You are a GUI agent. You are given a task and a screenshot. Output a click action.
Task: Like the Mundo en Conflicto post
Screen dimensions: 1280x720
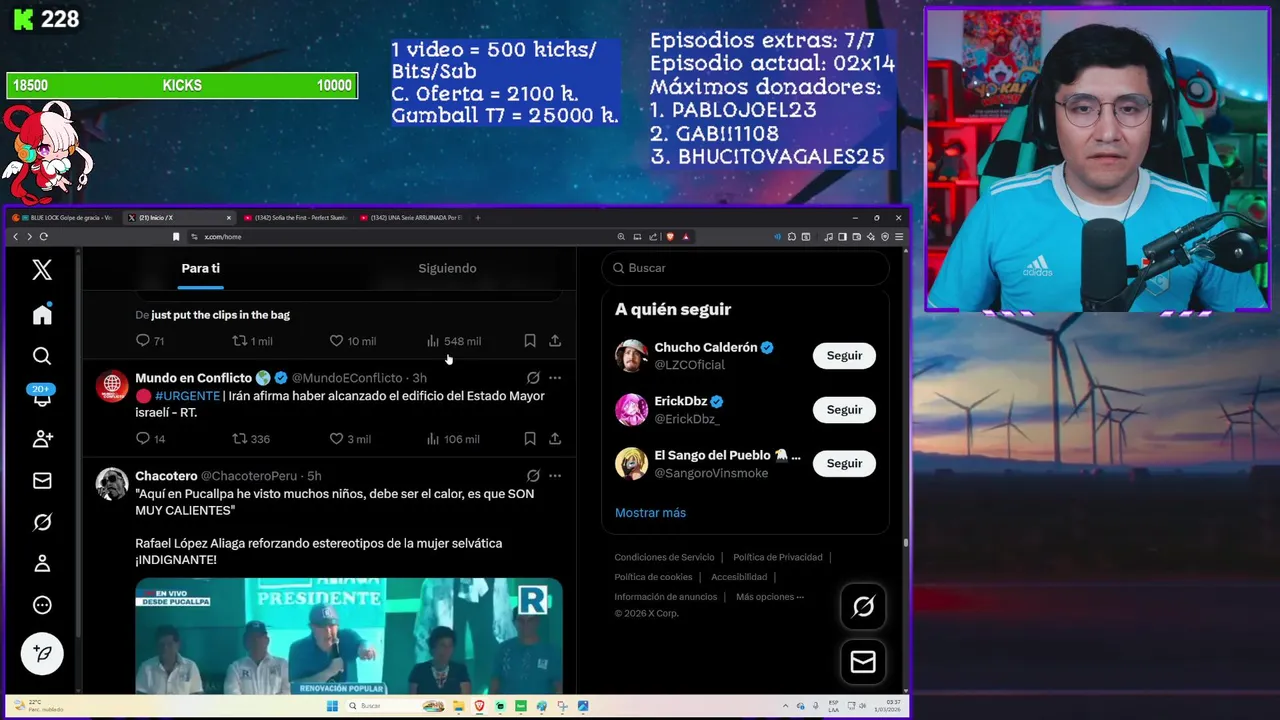(x=350, y=439)
